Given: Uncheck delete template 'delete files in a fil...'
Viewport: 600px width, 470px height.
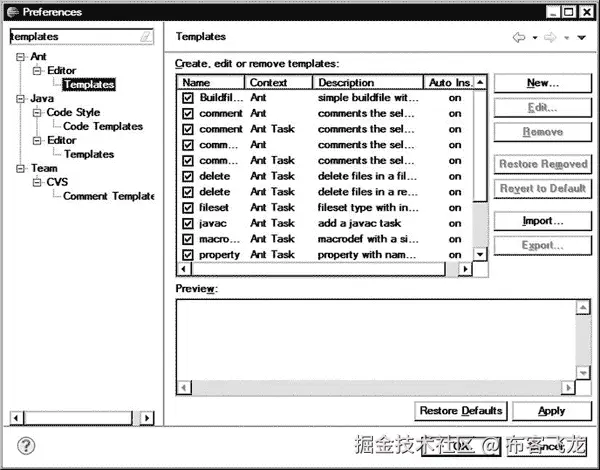Looking at the screenshot, I should [188, 176].
